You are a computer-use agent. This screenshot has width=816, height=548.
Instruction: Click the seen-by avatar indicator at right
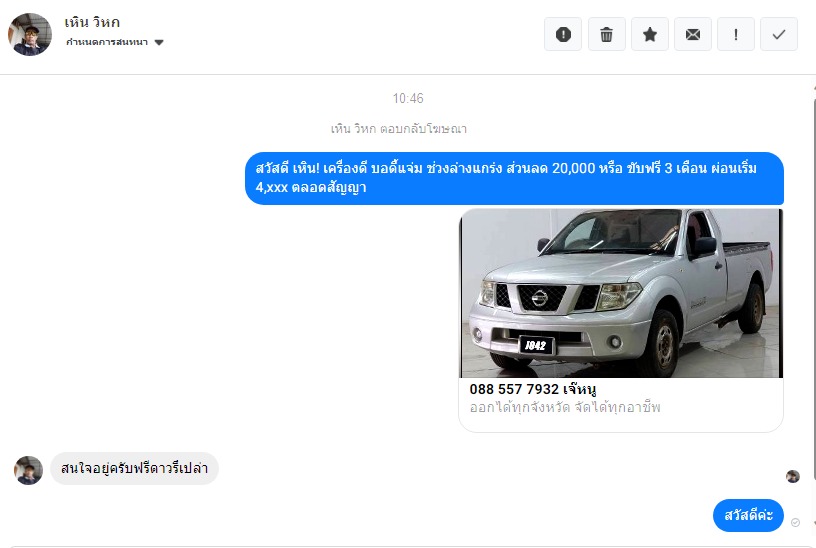pyautogui.click(x=793, y=477)
